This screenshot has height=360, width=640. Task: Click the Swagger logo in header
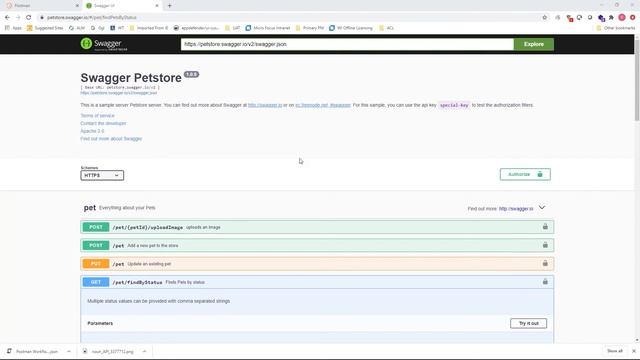point(104,44)
